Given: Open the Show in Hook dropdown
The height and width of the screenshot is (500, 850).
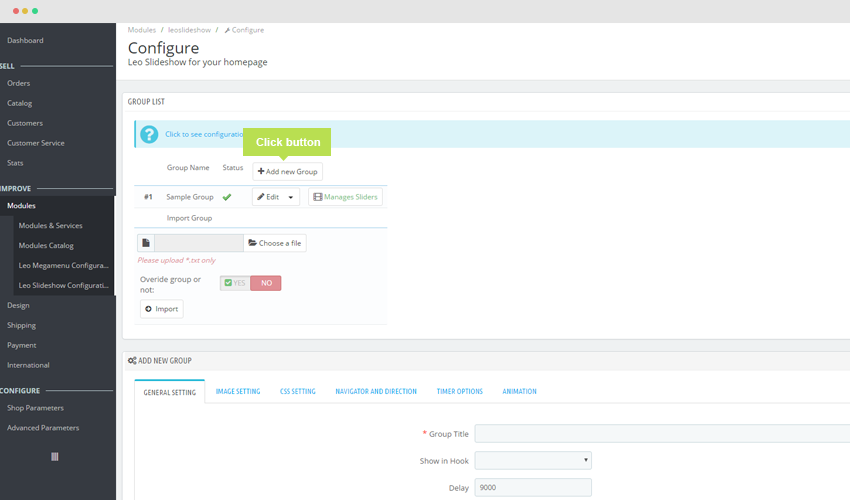Looking at the screenshot, I should click(533, 460).
